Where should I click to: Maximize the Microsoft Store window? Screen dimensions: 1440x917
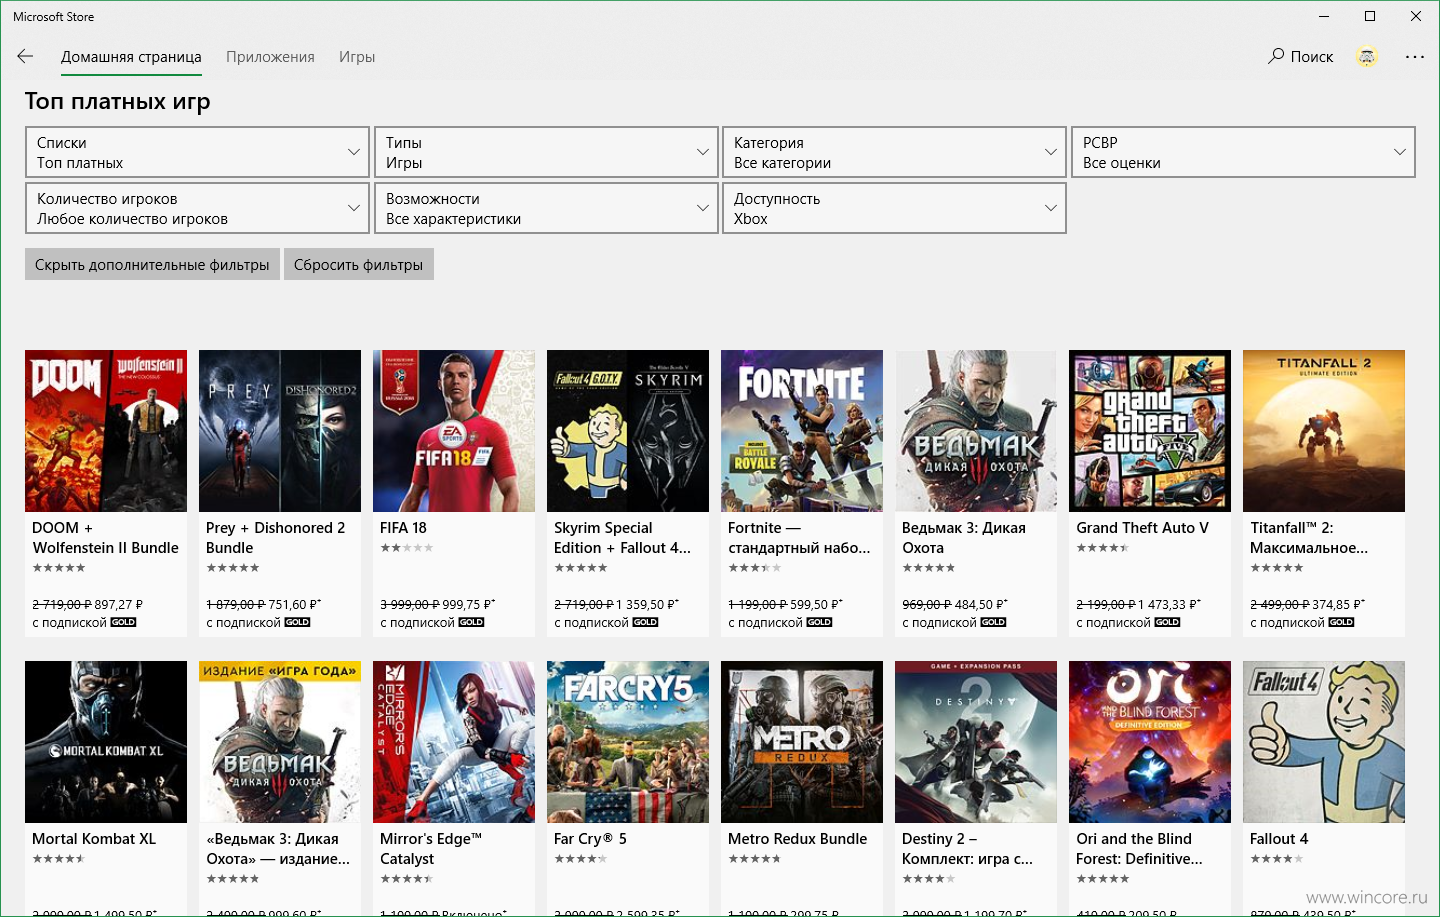pyautogui.click(x=1370, y=16)
